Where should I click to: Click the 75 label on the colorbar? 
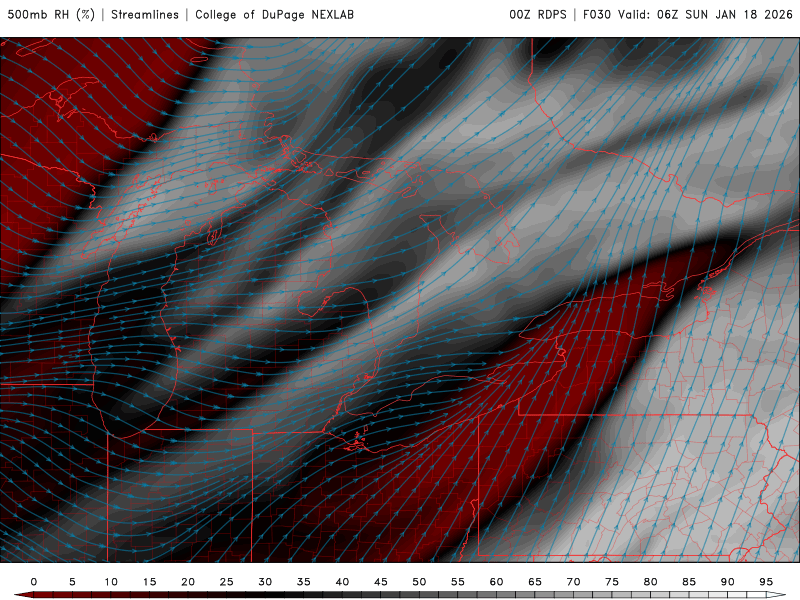(611, 582)
